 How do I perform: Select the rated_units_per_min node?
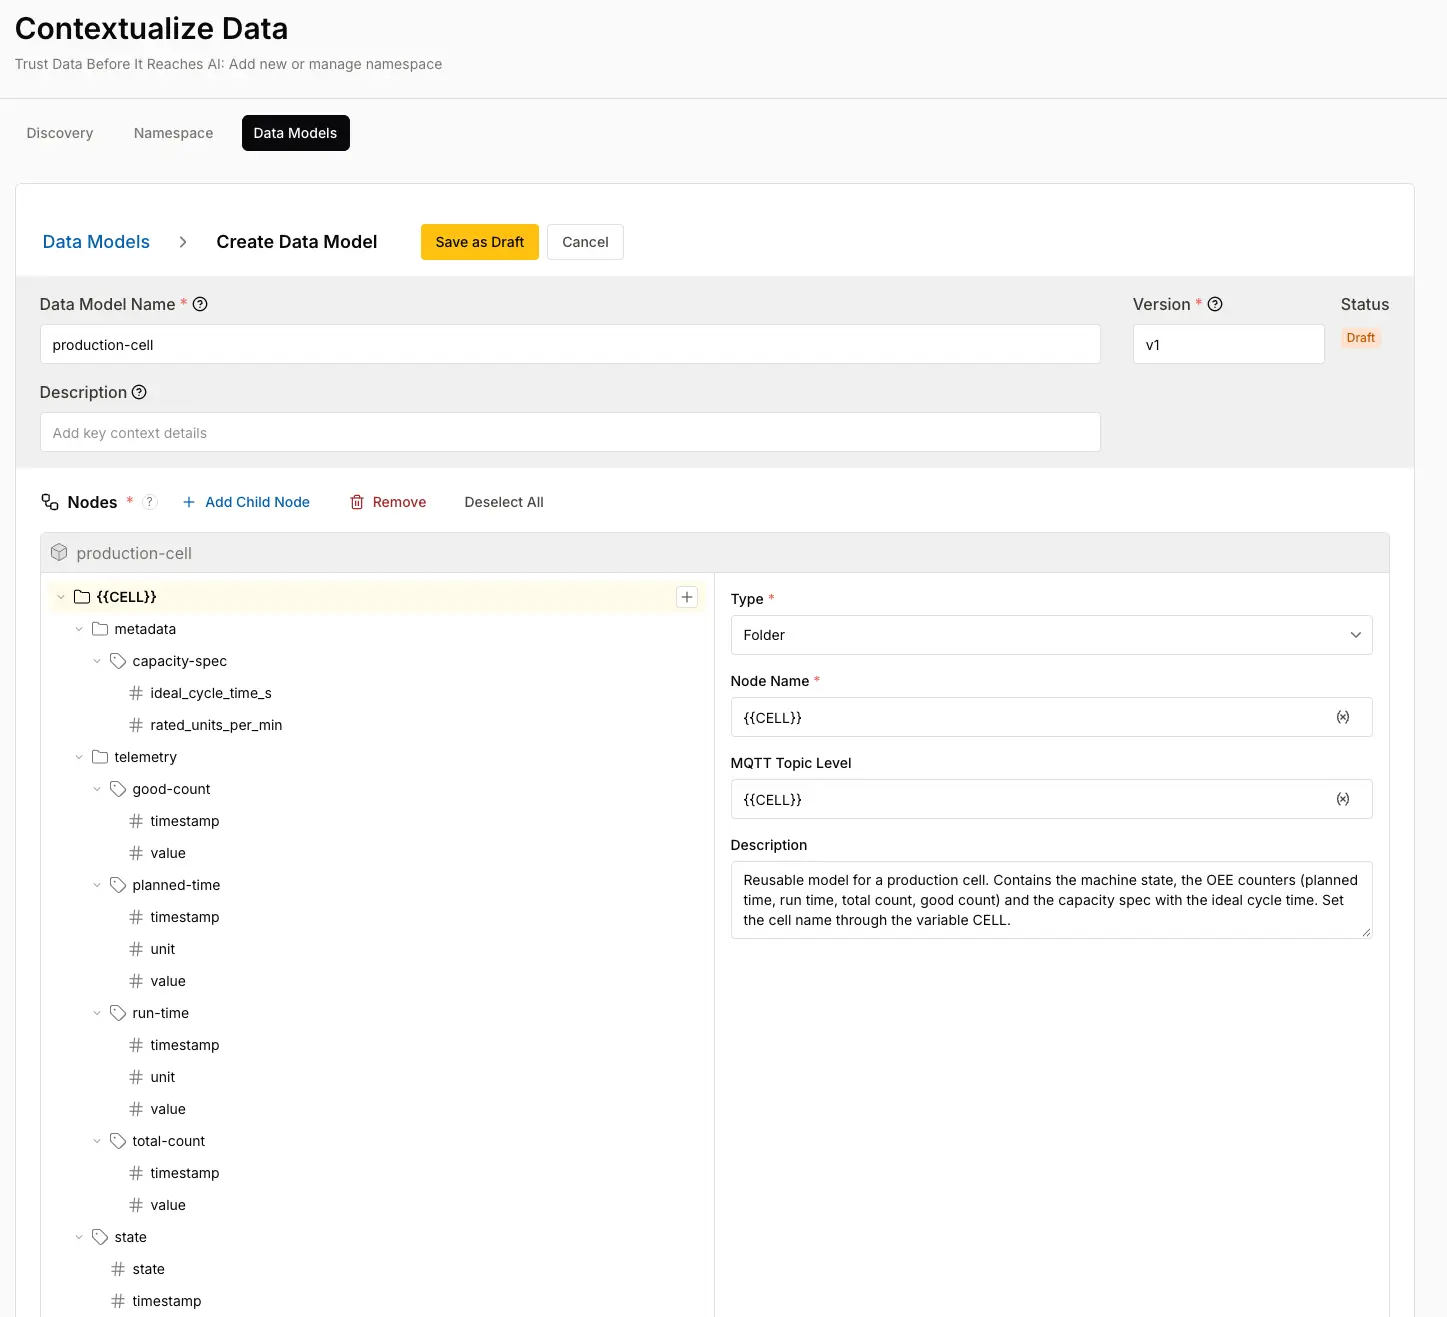[216, 725]
